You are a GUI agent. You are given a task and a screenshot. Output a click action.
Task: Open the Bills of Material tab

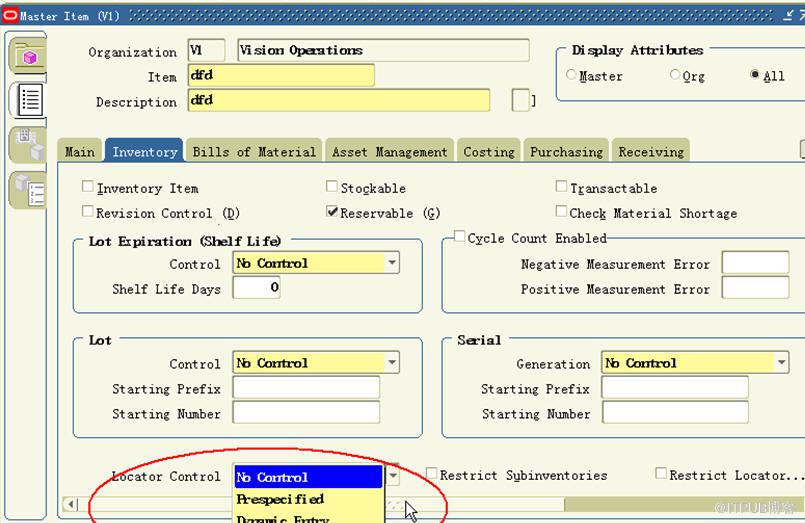click(x=254, y=151)
